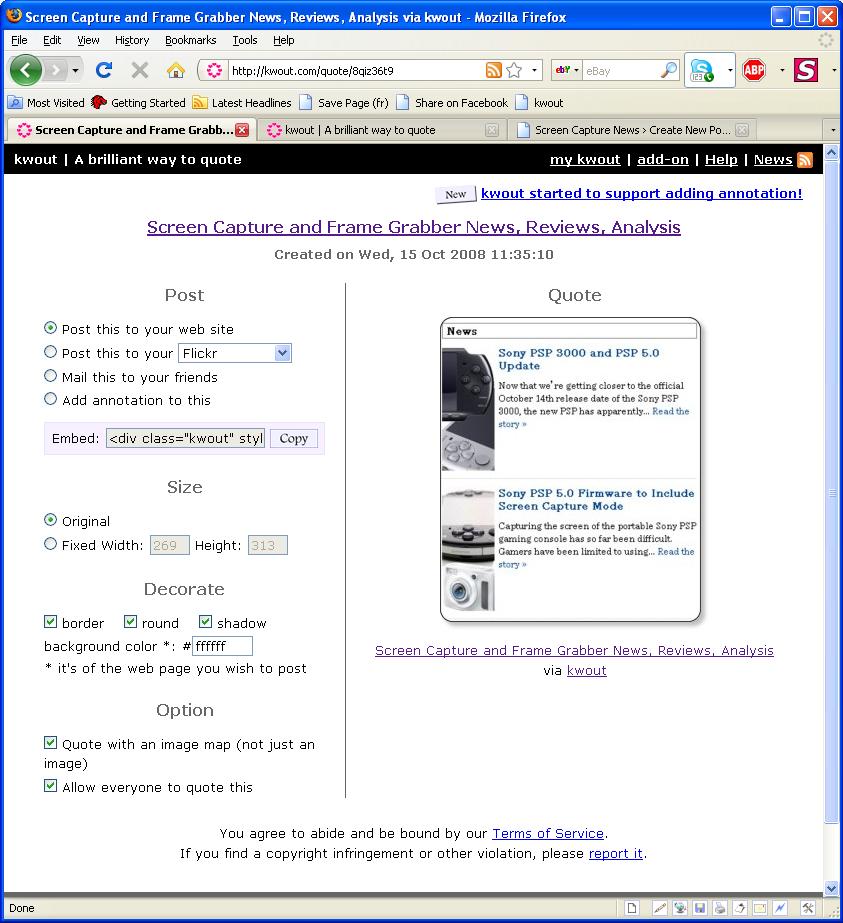Click the lightning bolt icon in status bar

pos(780,908)
